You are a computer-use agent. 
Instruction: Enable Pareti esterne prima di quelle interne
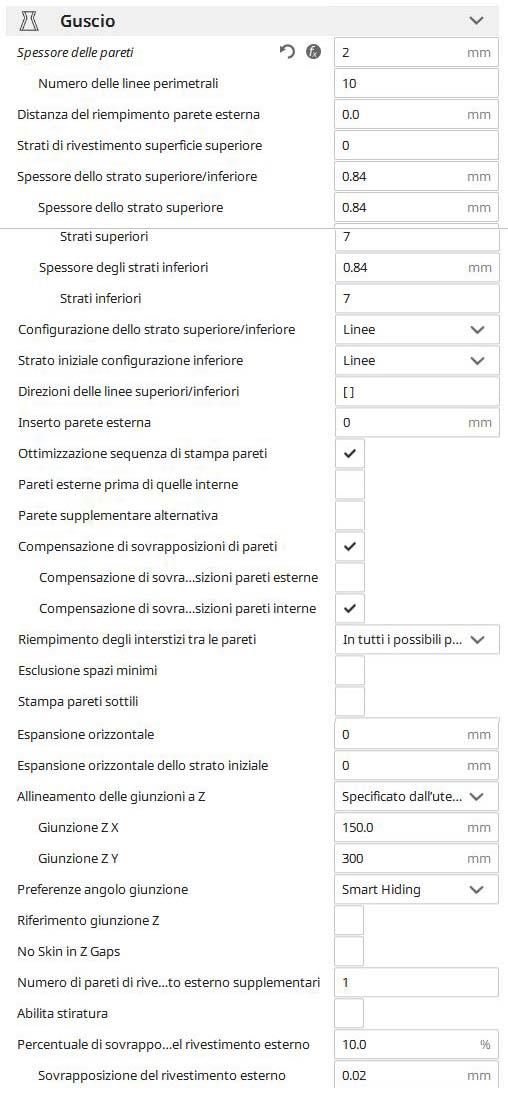pyautogui.click(x=350, y=484)
